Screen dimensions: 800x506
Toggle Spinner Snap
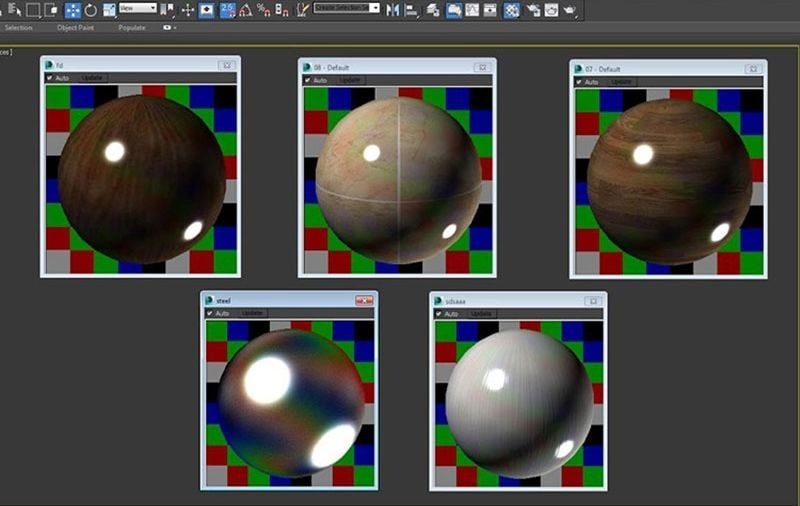(x=282, y=10)
